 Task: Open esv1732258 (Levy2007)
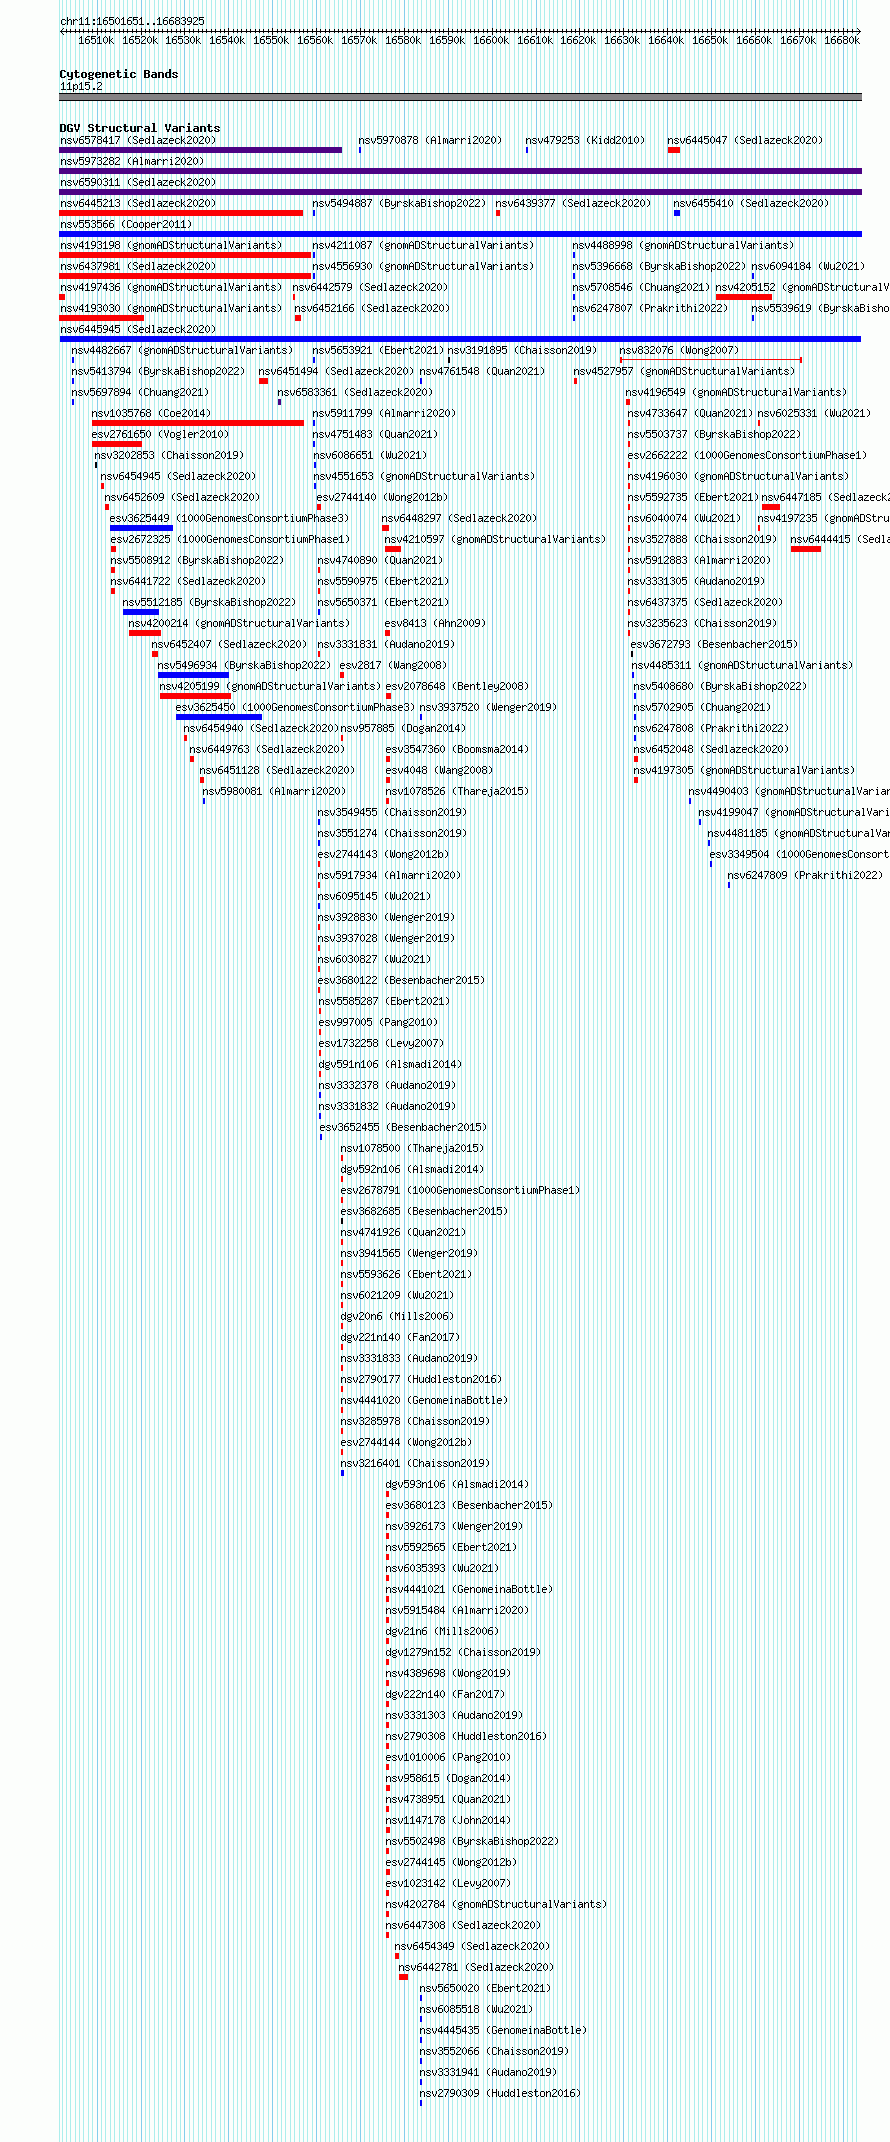pos(381,1044)
